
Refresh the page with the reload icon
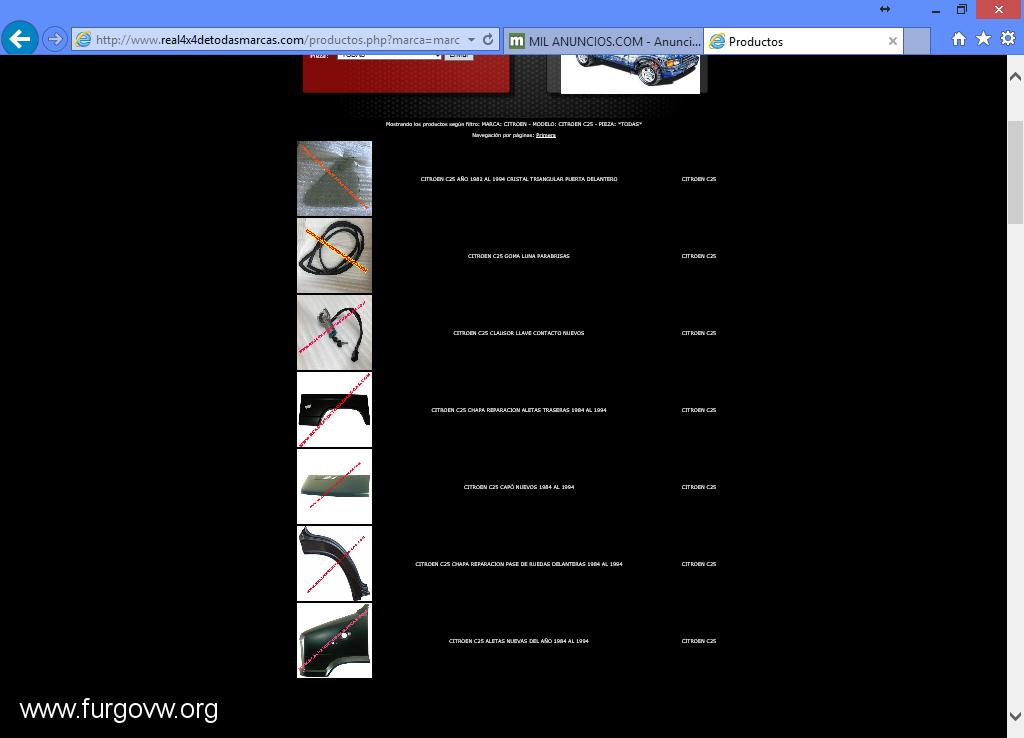coord(488,39)
